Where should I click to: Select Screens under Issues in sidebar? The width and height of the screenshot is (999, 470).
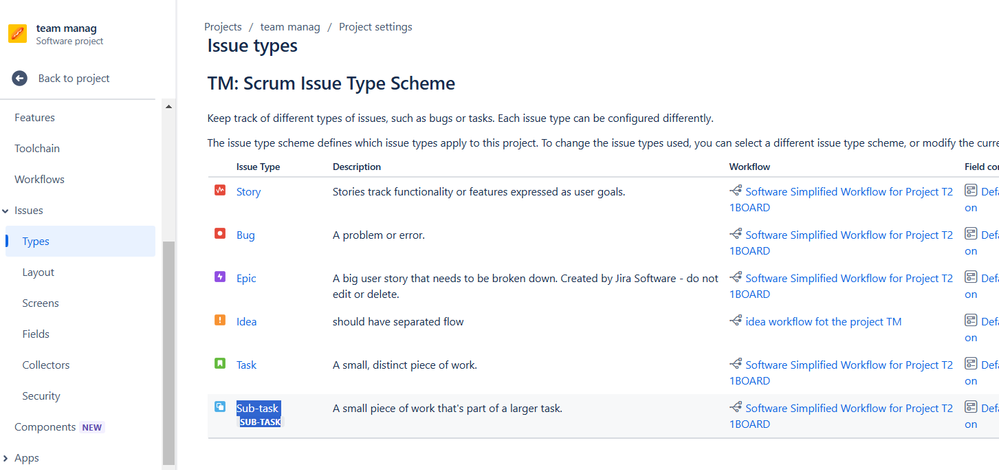pos(40,303)
